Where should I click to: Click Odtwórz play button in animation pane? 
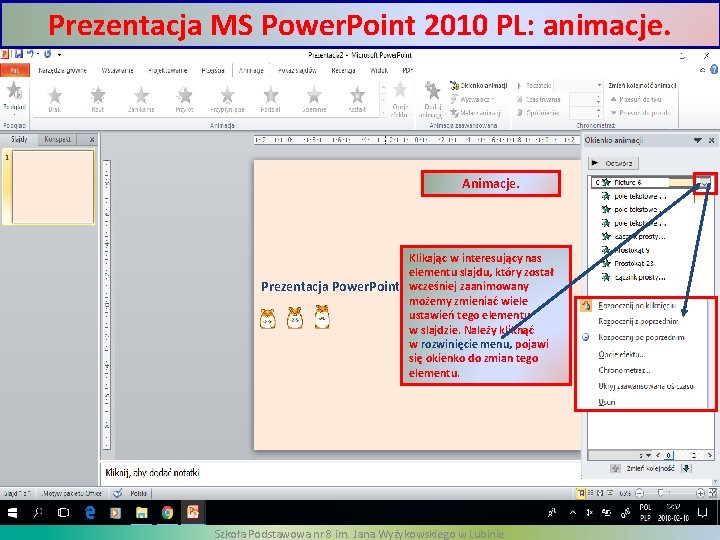(613, 163)
